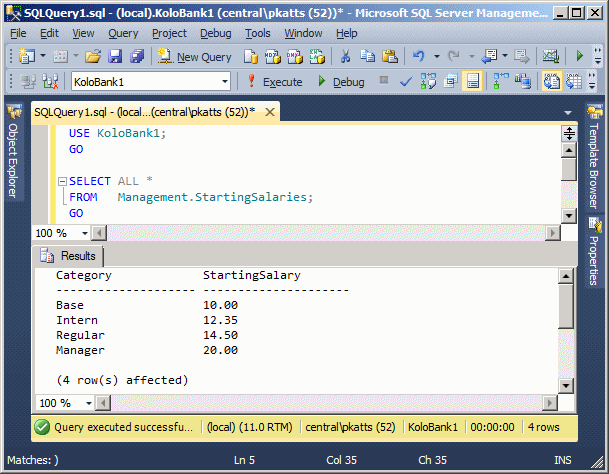This screenshot has width=609, height=474.
Task: Click the Paste clipboard icon
Action: [390, 56]
